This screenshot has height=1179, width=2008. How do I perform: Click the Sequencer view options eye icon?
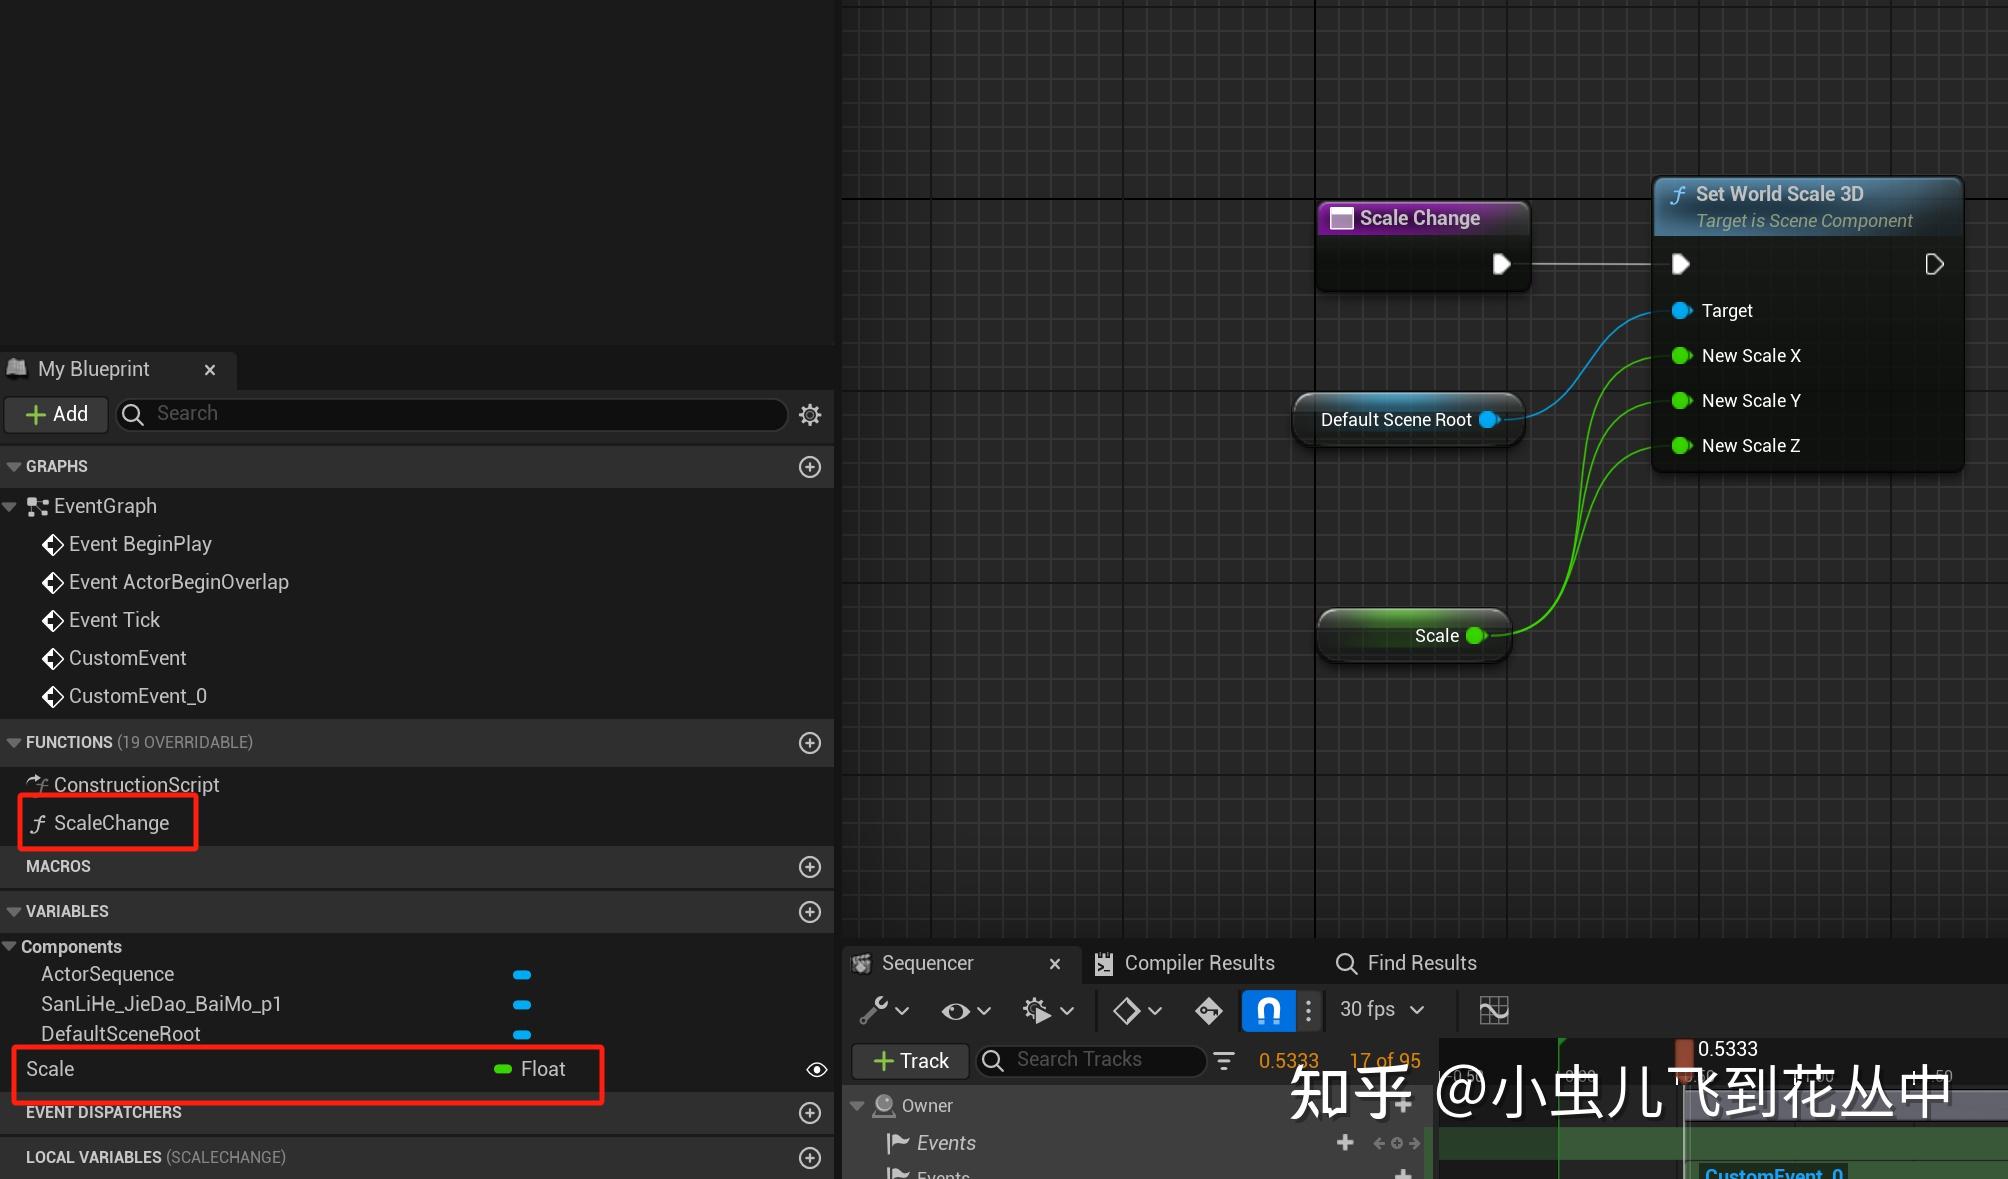click(x=956, y=1010)
